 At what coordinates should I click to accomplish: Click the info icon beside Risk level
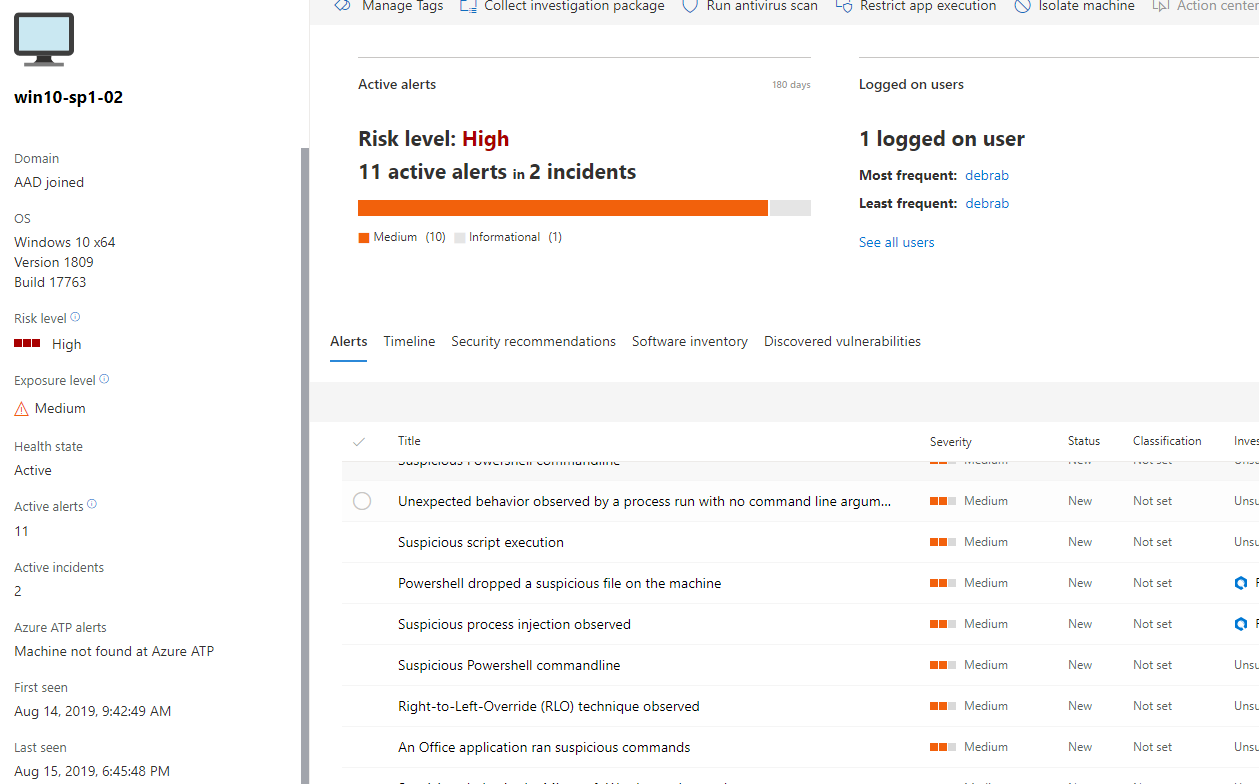pos(75,318)
